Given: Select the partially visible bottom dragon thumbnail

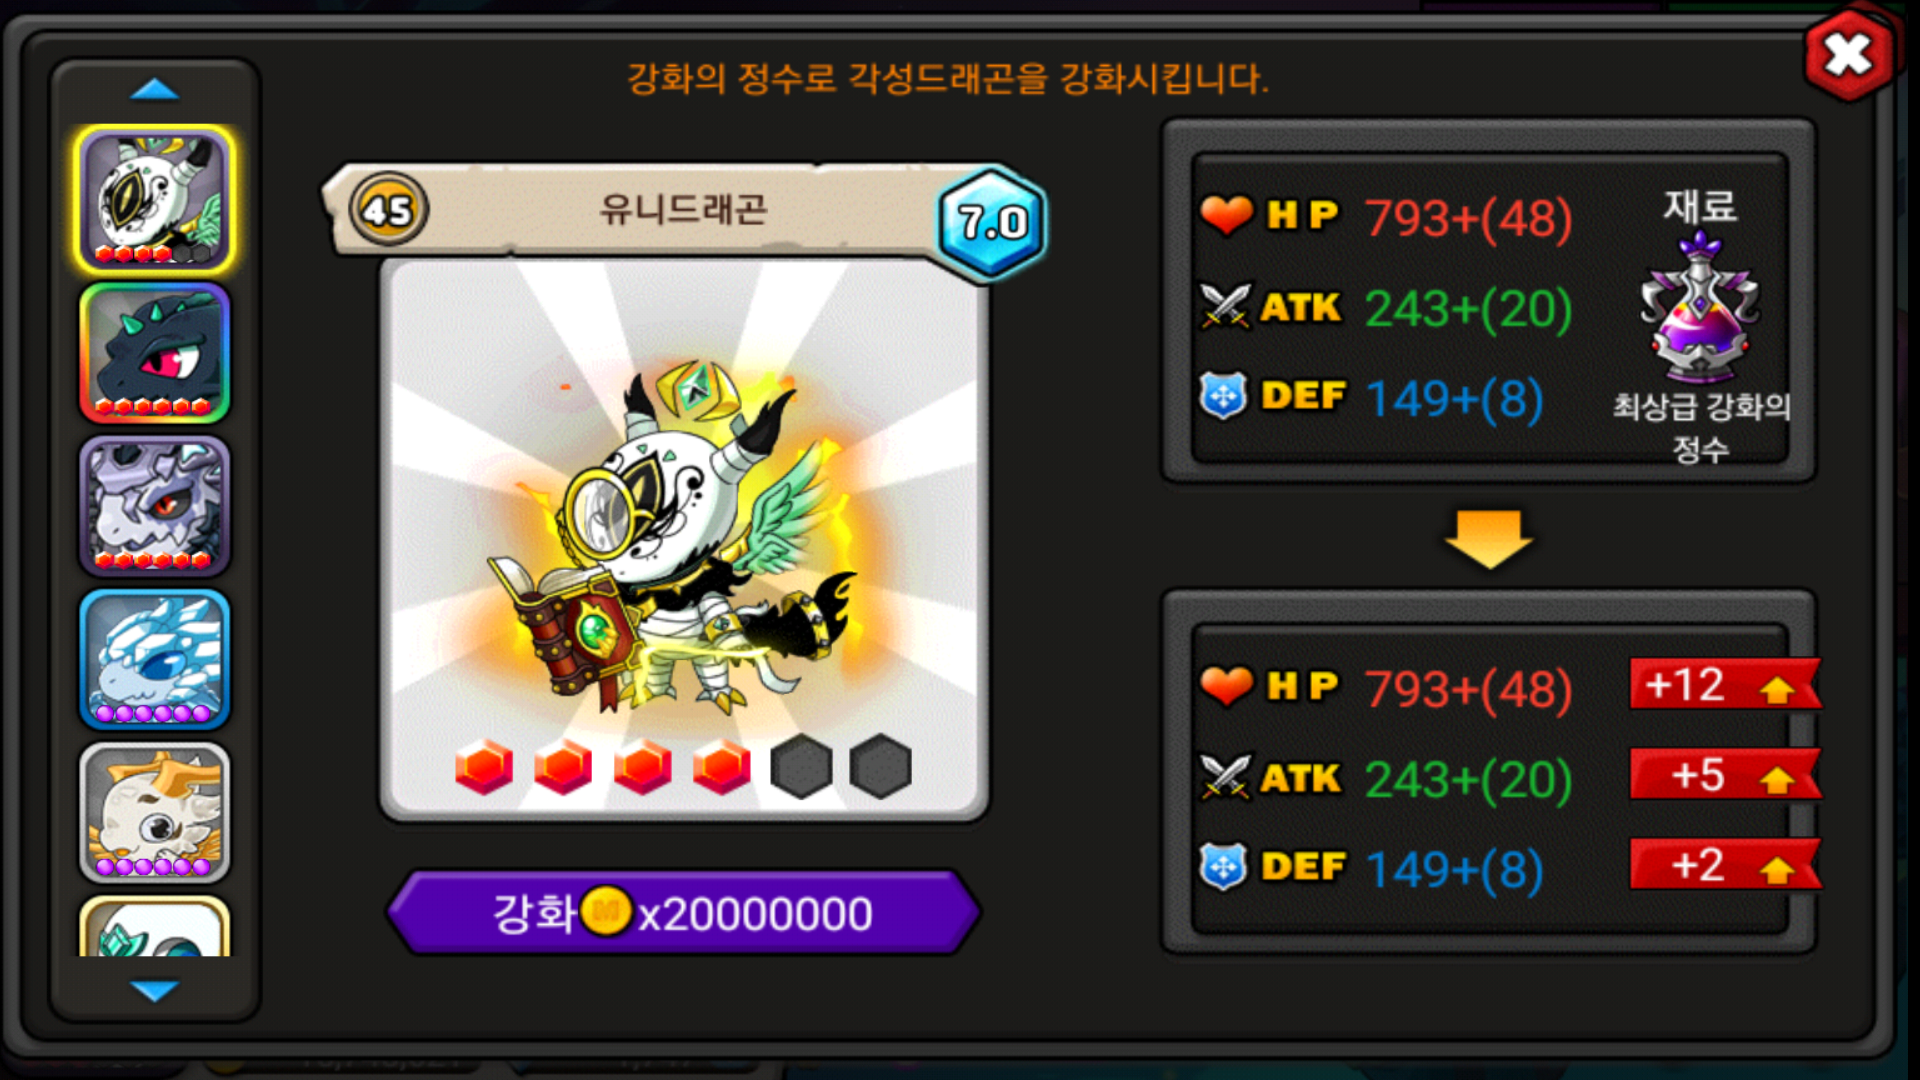Looking at the screenshot, I should [155, 926].
